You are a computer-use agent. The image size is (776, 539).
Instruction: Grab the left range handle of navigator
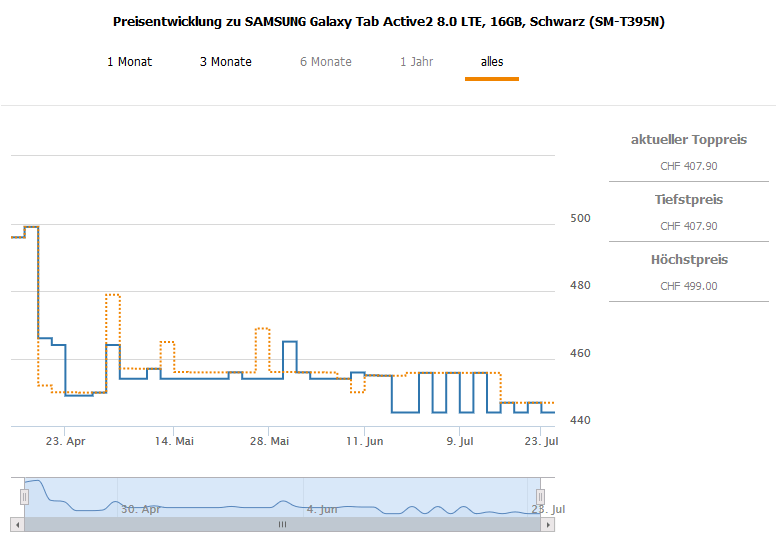(x=24, y=497)
